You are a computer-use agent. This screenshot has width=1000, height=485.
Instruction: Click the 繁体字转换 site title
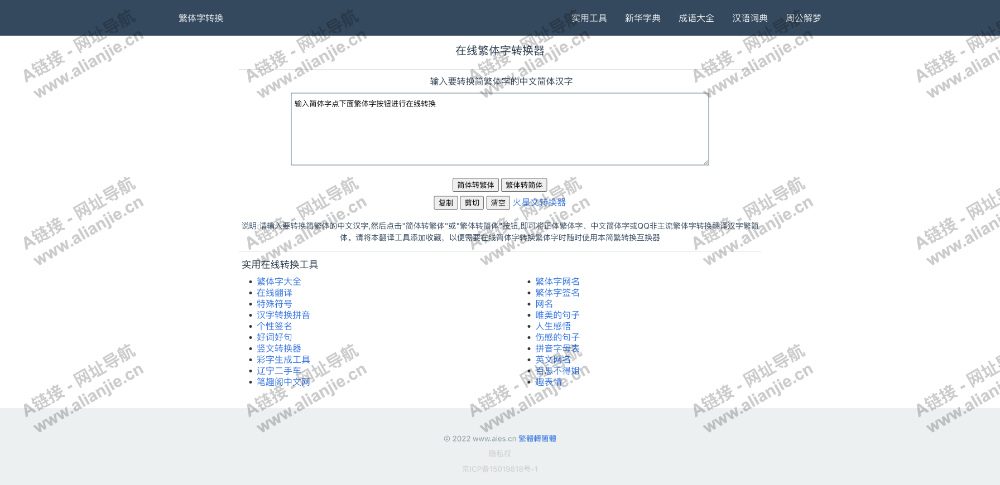point(201,18)
